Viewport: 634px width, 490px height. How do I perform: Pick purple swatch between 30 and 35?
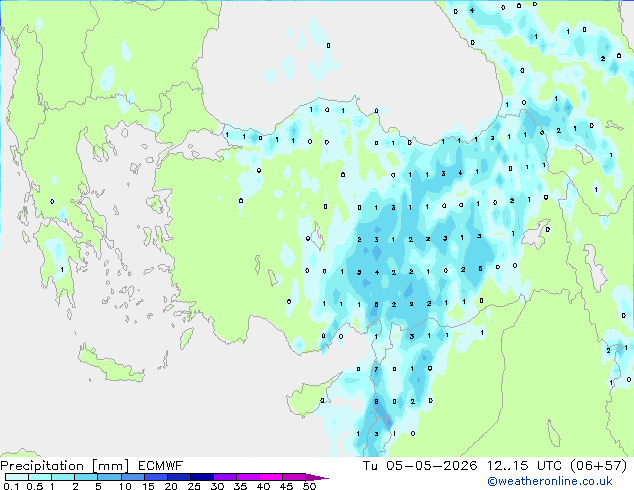click(225, 477)
